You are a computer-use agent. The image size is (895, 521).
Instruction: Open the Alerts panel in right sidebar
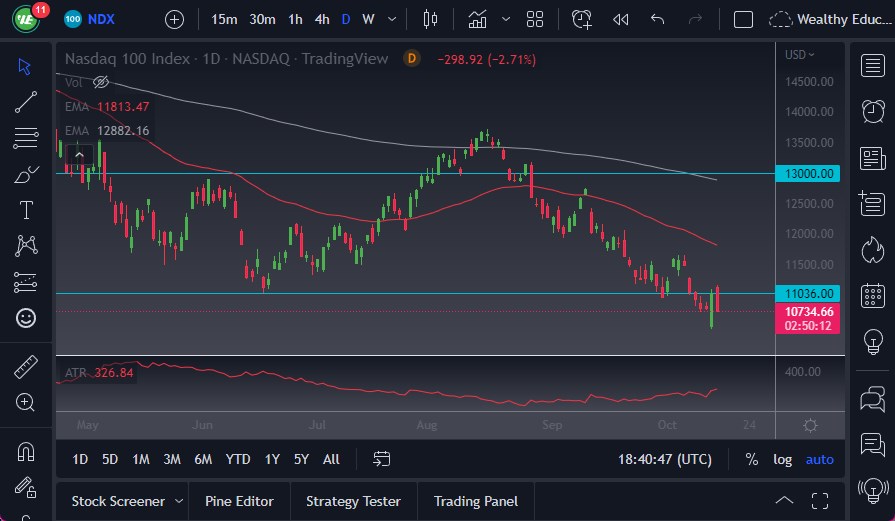click(x=872, y=110)
